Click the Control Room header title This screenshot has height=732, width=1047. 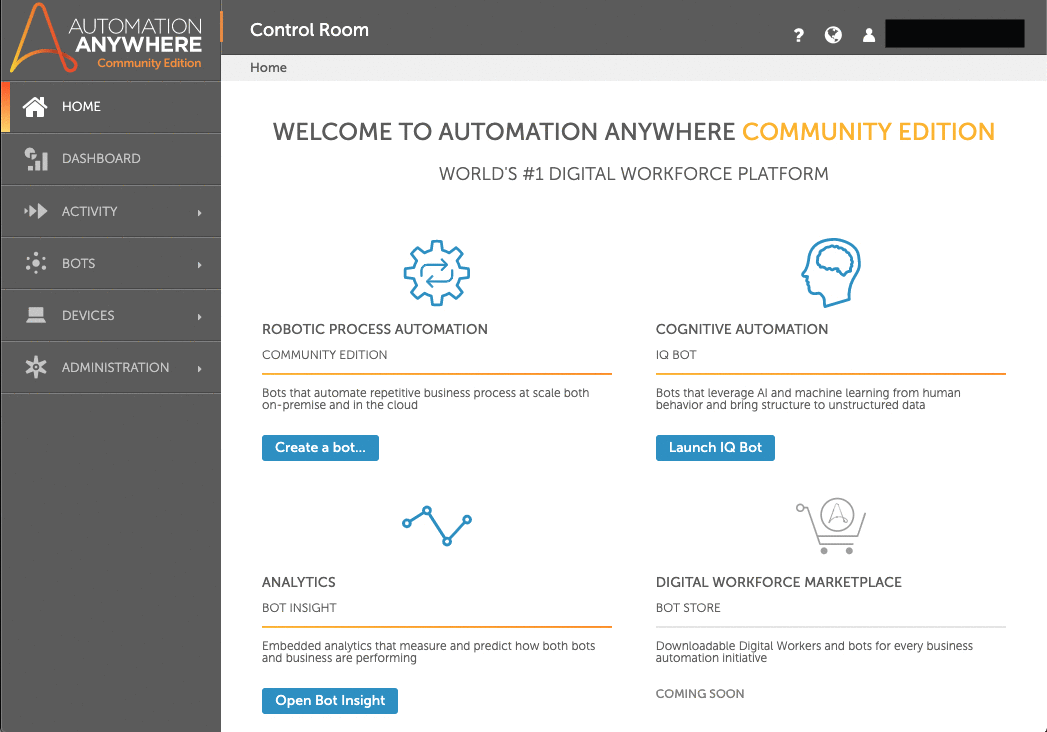coord(309,30)
